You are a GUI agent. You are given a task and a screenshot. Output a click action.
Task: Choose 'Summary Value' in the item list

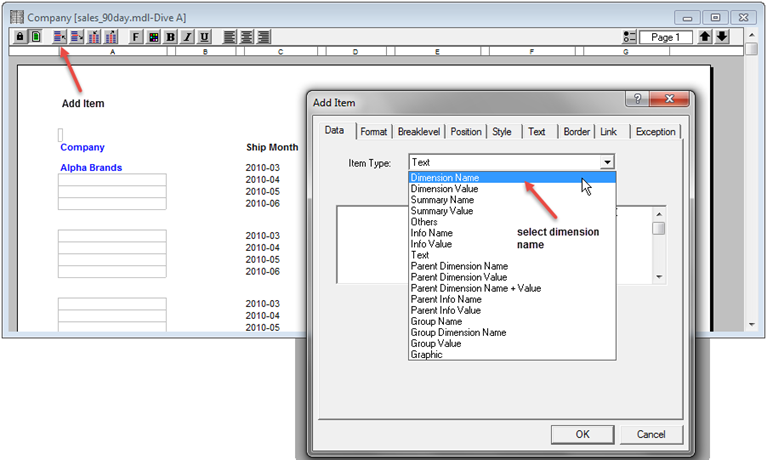[441, 211]
